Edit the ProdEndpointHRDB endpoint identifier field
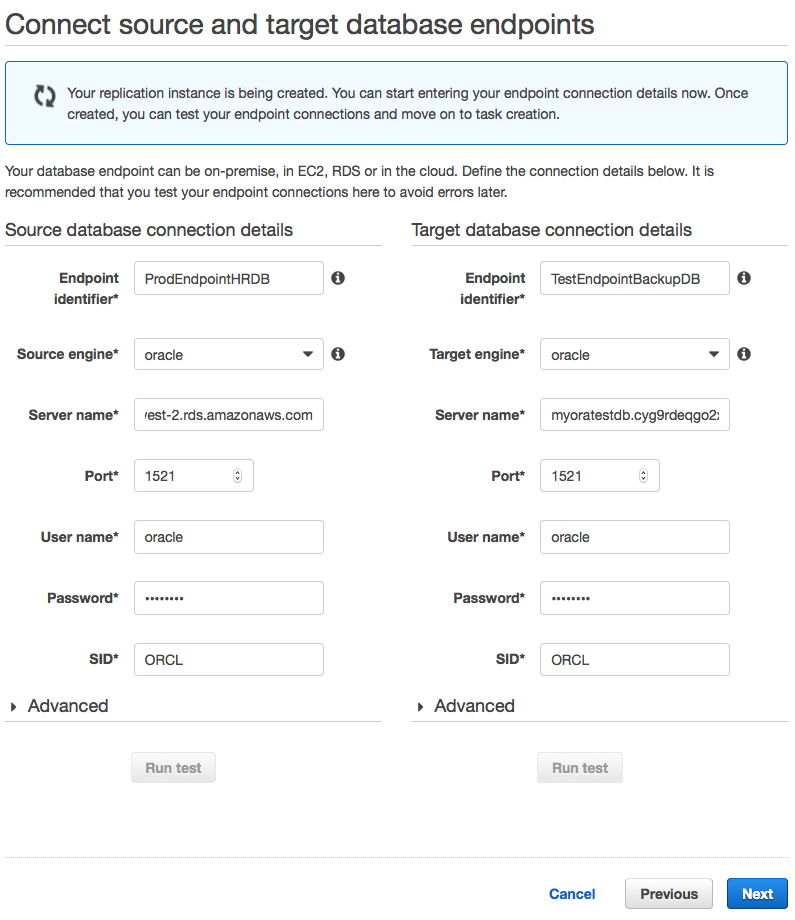This screenshot has height=920, width=795. tap(228, 278)
